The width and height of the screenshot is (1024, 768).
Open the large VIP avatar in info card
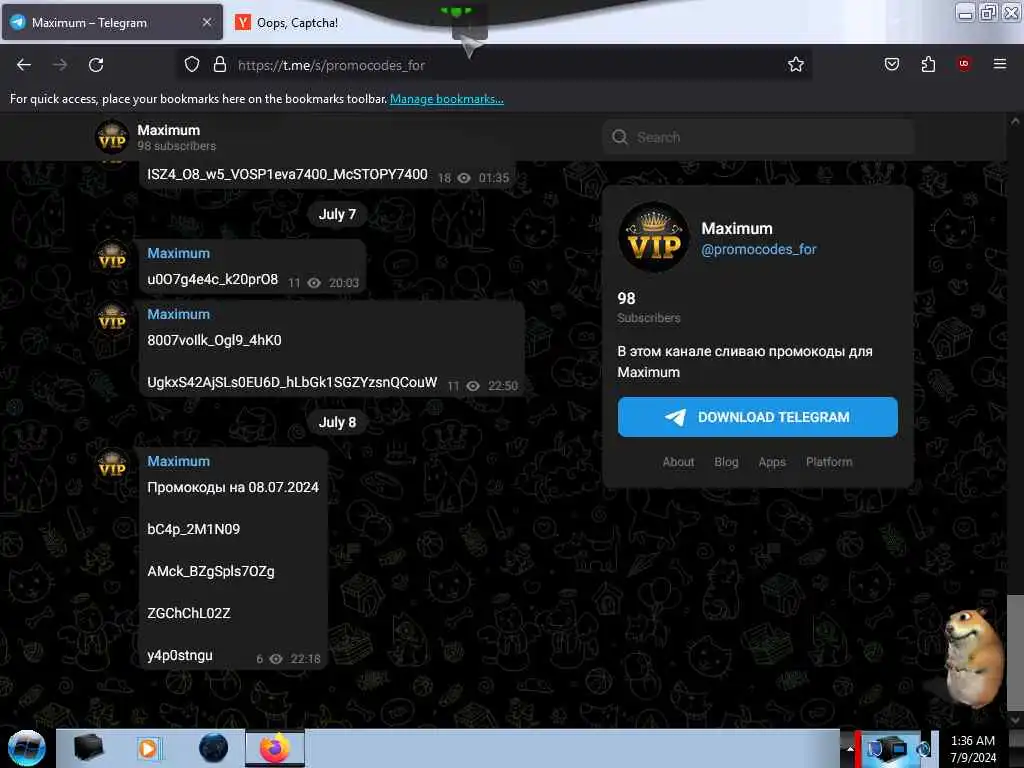[x=653, y=236]
